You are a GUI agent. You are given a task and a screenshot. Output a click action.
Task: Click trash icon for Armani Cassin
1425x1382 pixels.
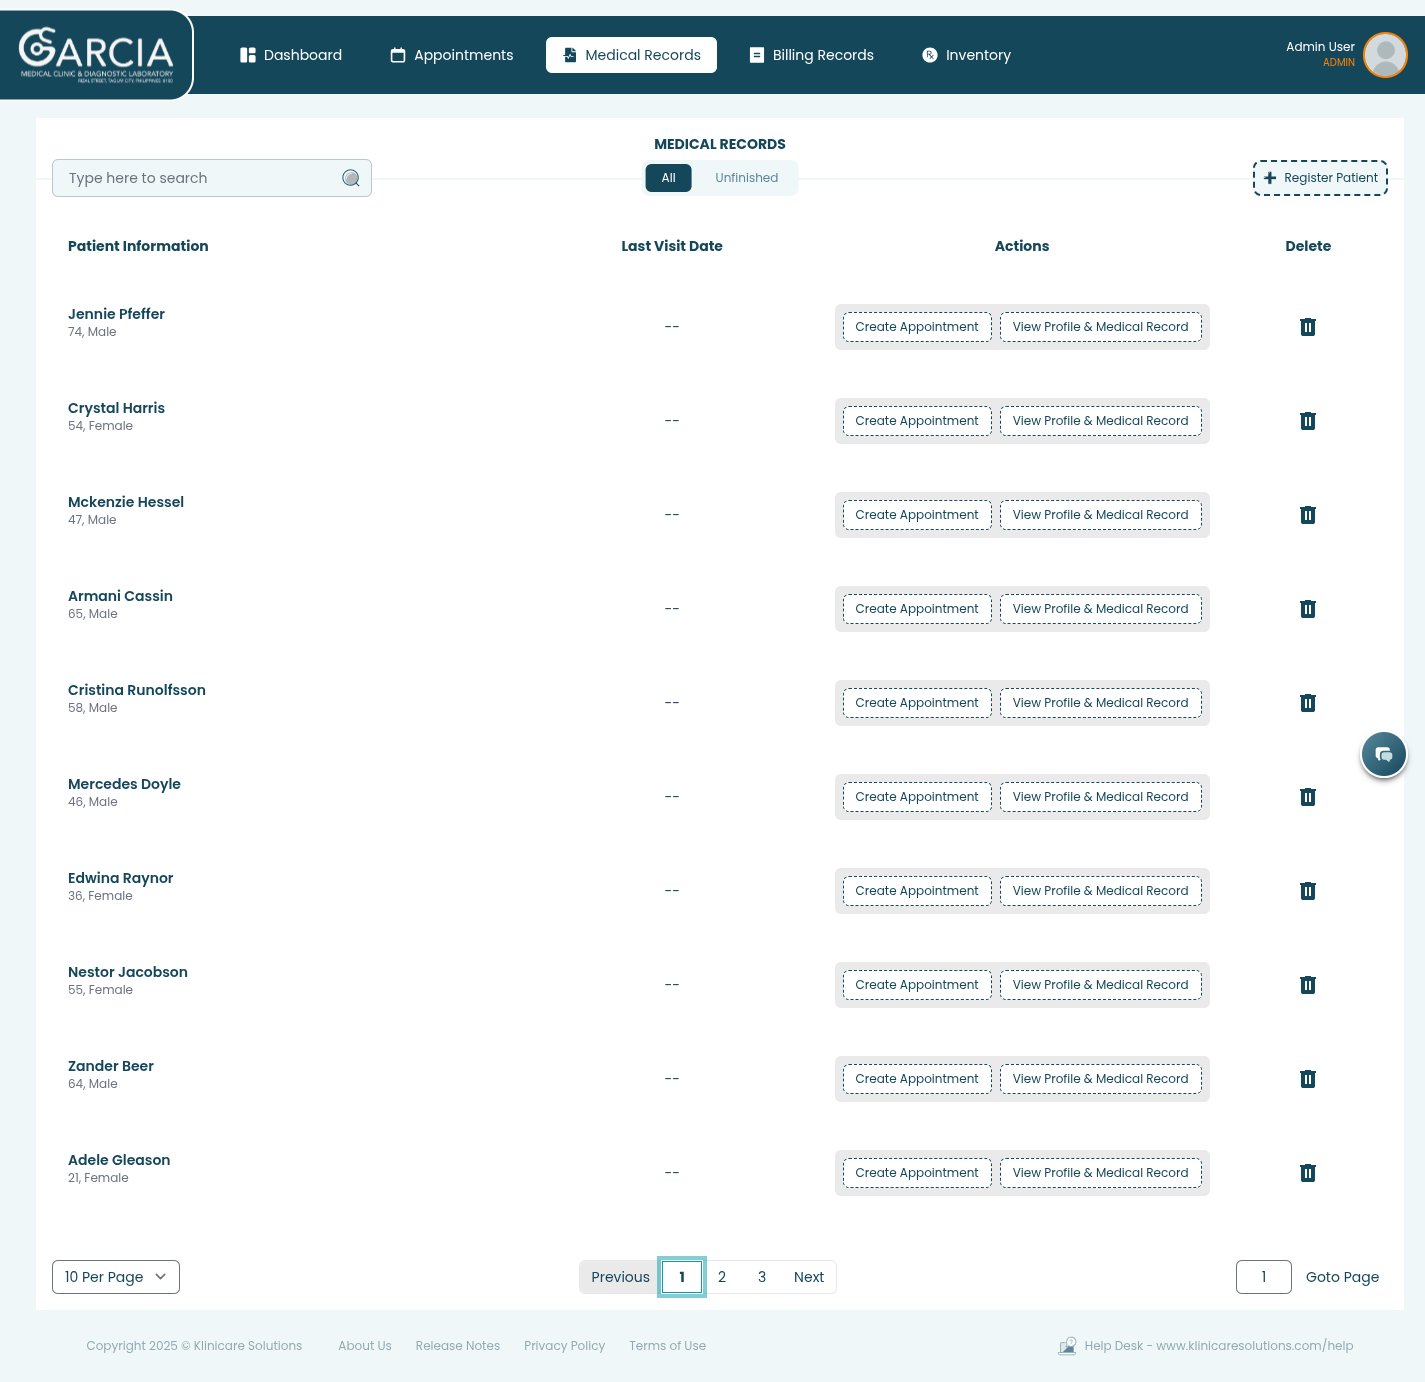tap(1307, 609)
